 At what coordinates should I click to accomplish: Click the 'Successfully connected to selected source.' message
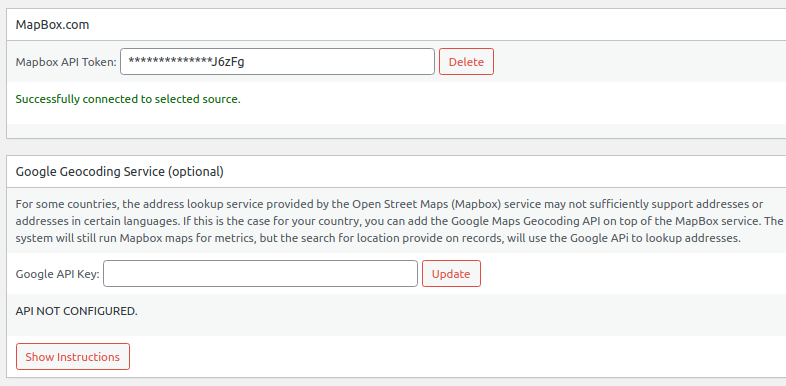128,99
